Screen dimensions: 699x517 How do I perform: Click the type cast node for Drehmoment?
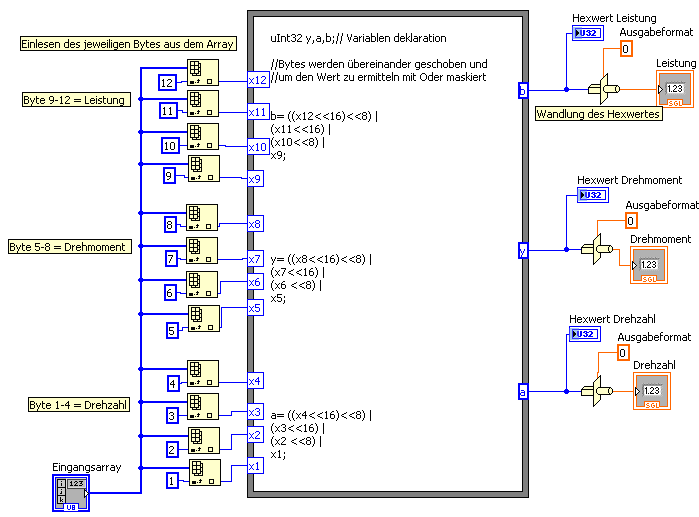pyautogui.click(x=597, y=249)
